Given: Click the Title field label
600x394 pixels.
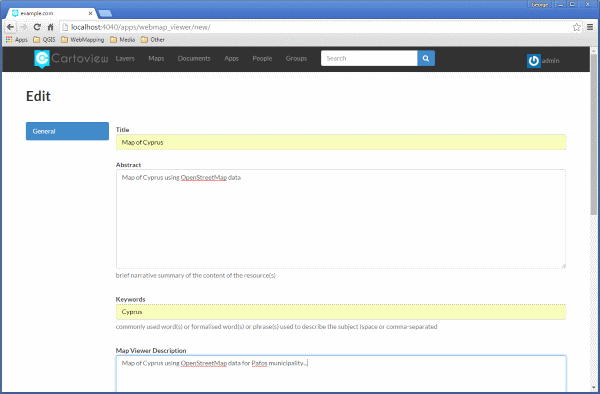Looking at the screenshot, I should click(122, 130).
